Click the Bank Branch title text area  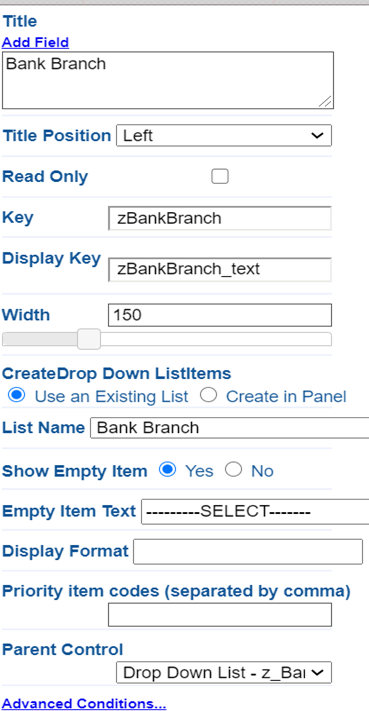pos(168,80)
